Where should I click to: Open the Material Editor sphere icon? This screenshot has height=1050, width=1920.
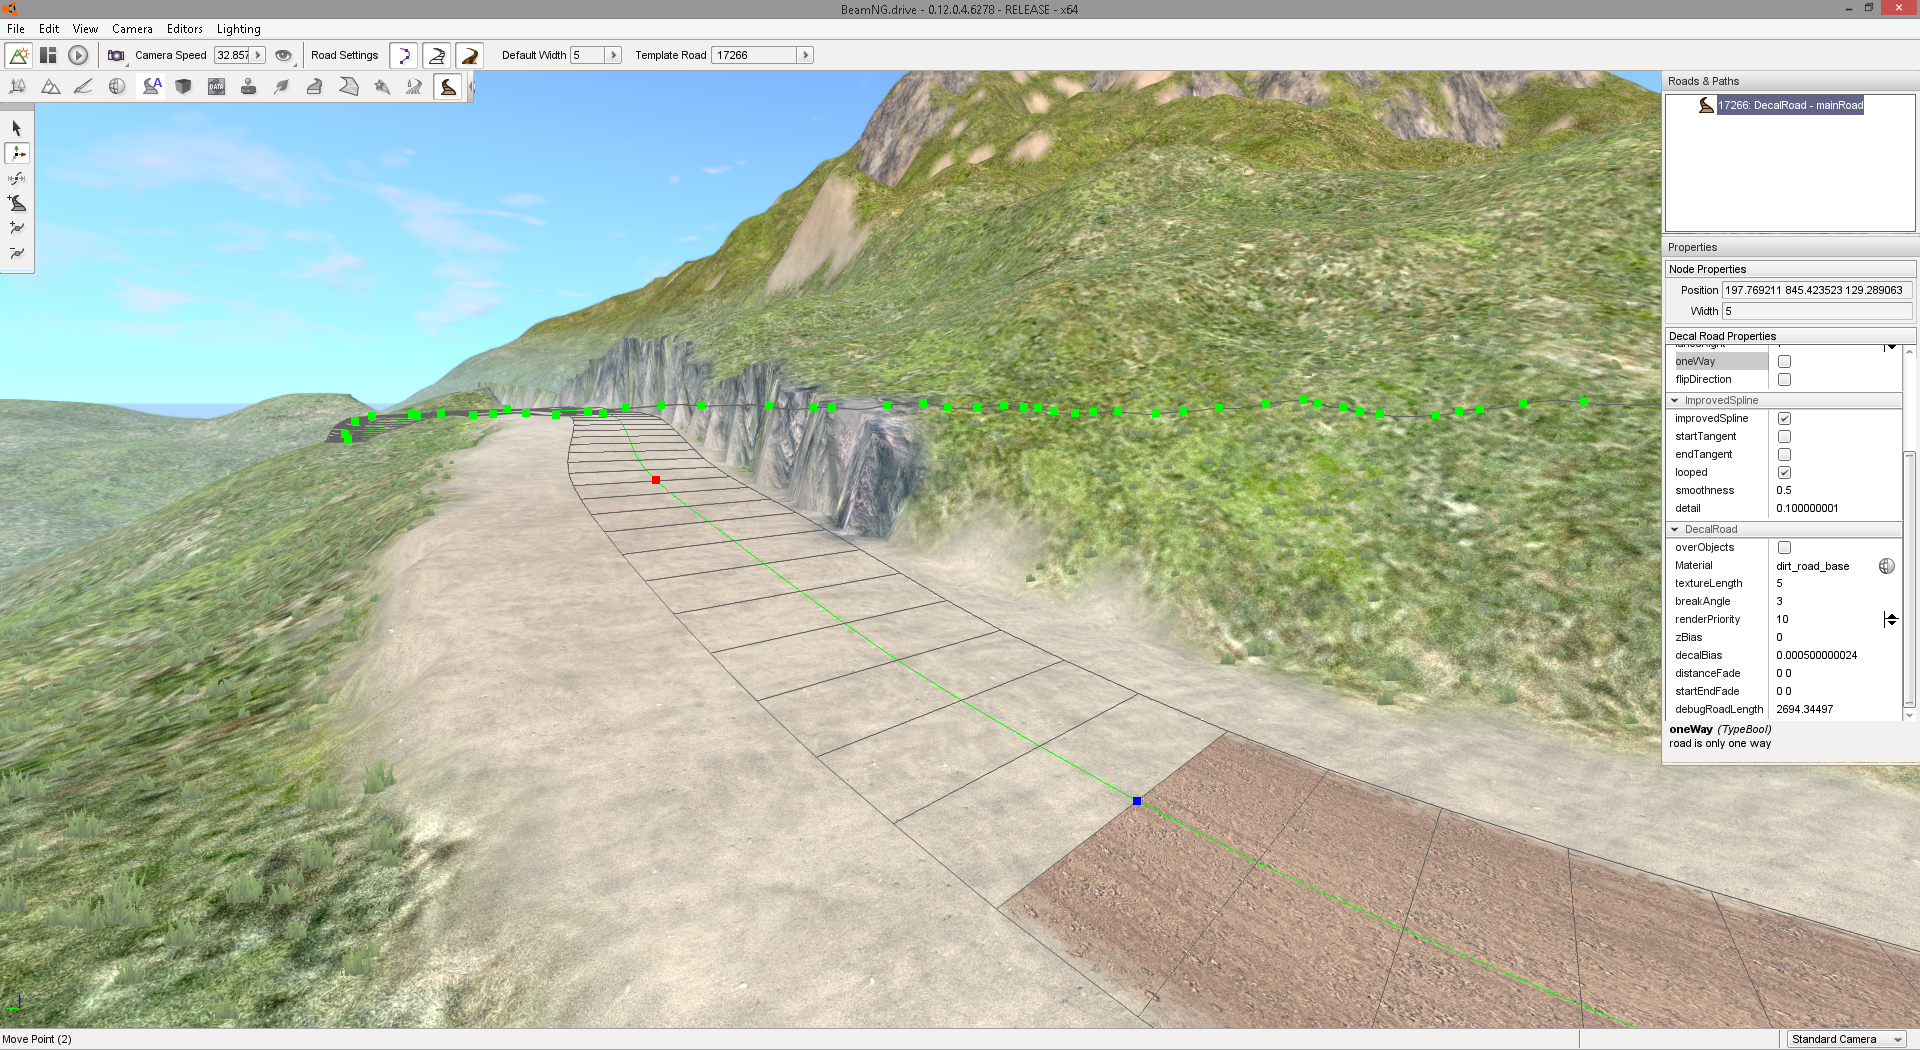coord(117,87)
